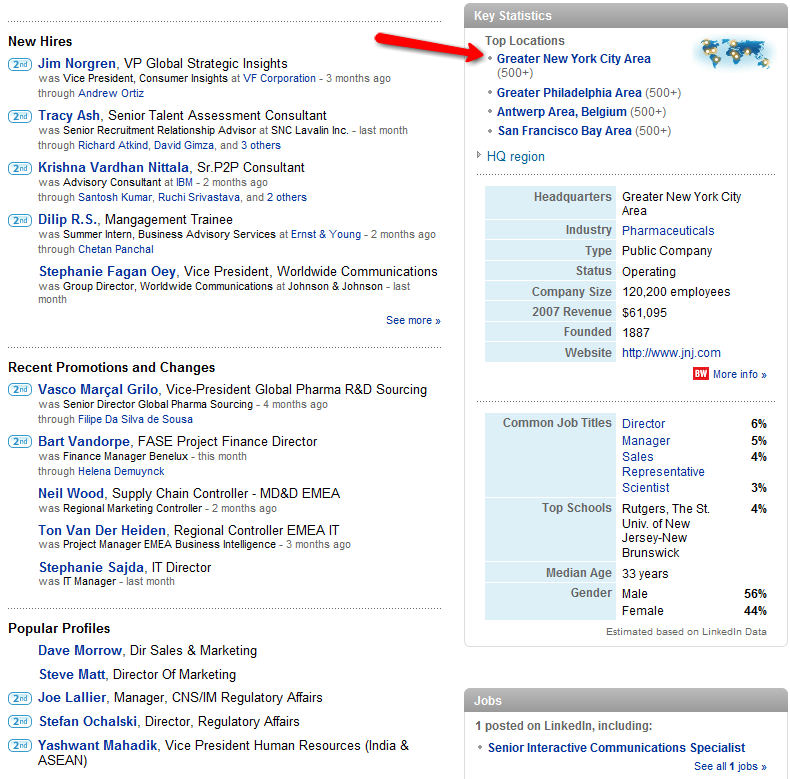Select Greater New York City Area location
The image size is (790, 779).
(573, 59)
